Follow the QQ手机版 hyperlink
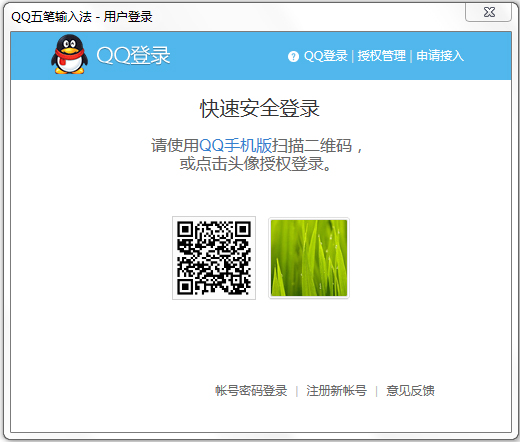The height and width of the screenshot is (442, 520). (x=235, y=145)
